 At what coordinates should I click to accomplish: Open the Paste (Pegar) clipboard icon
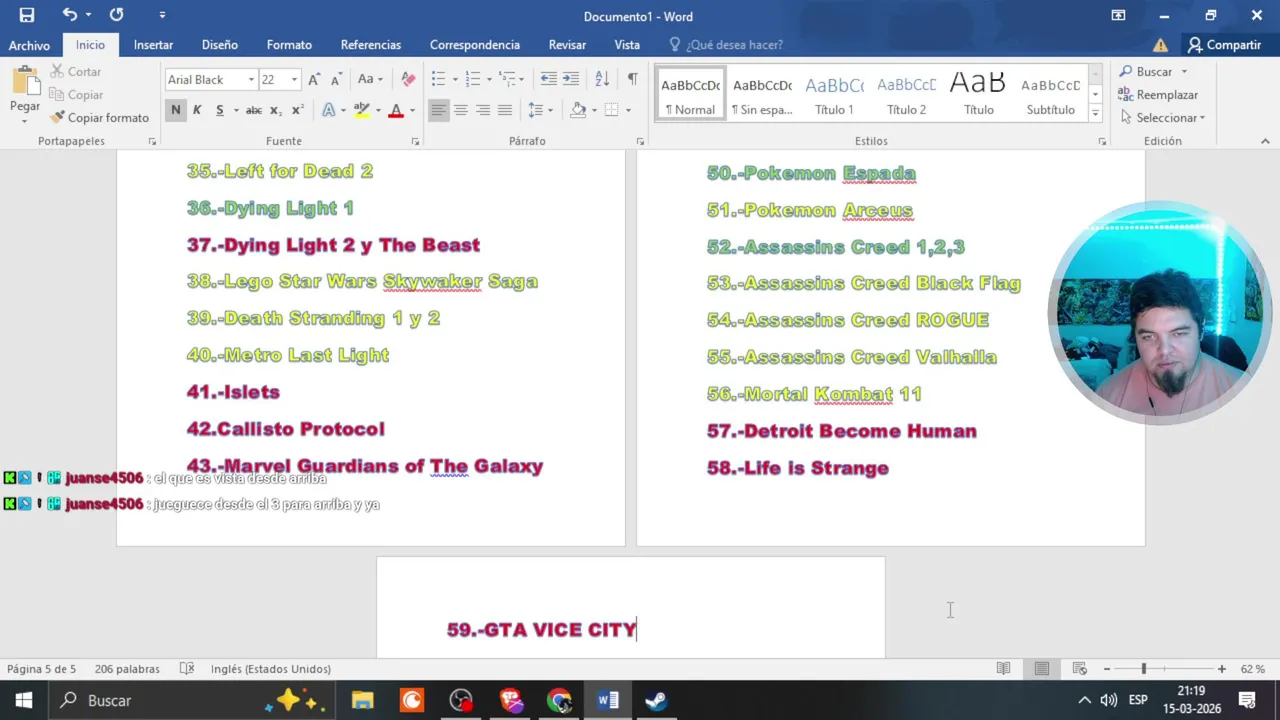(x=25, y=82)
